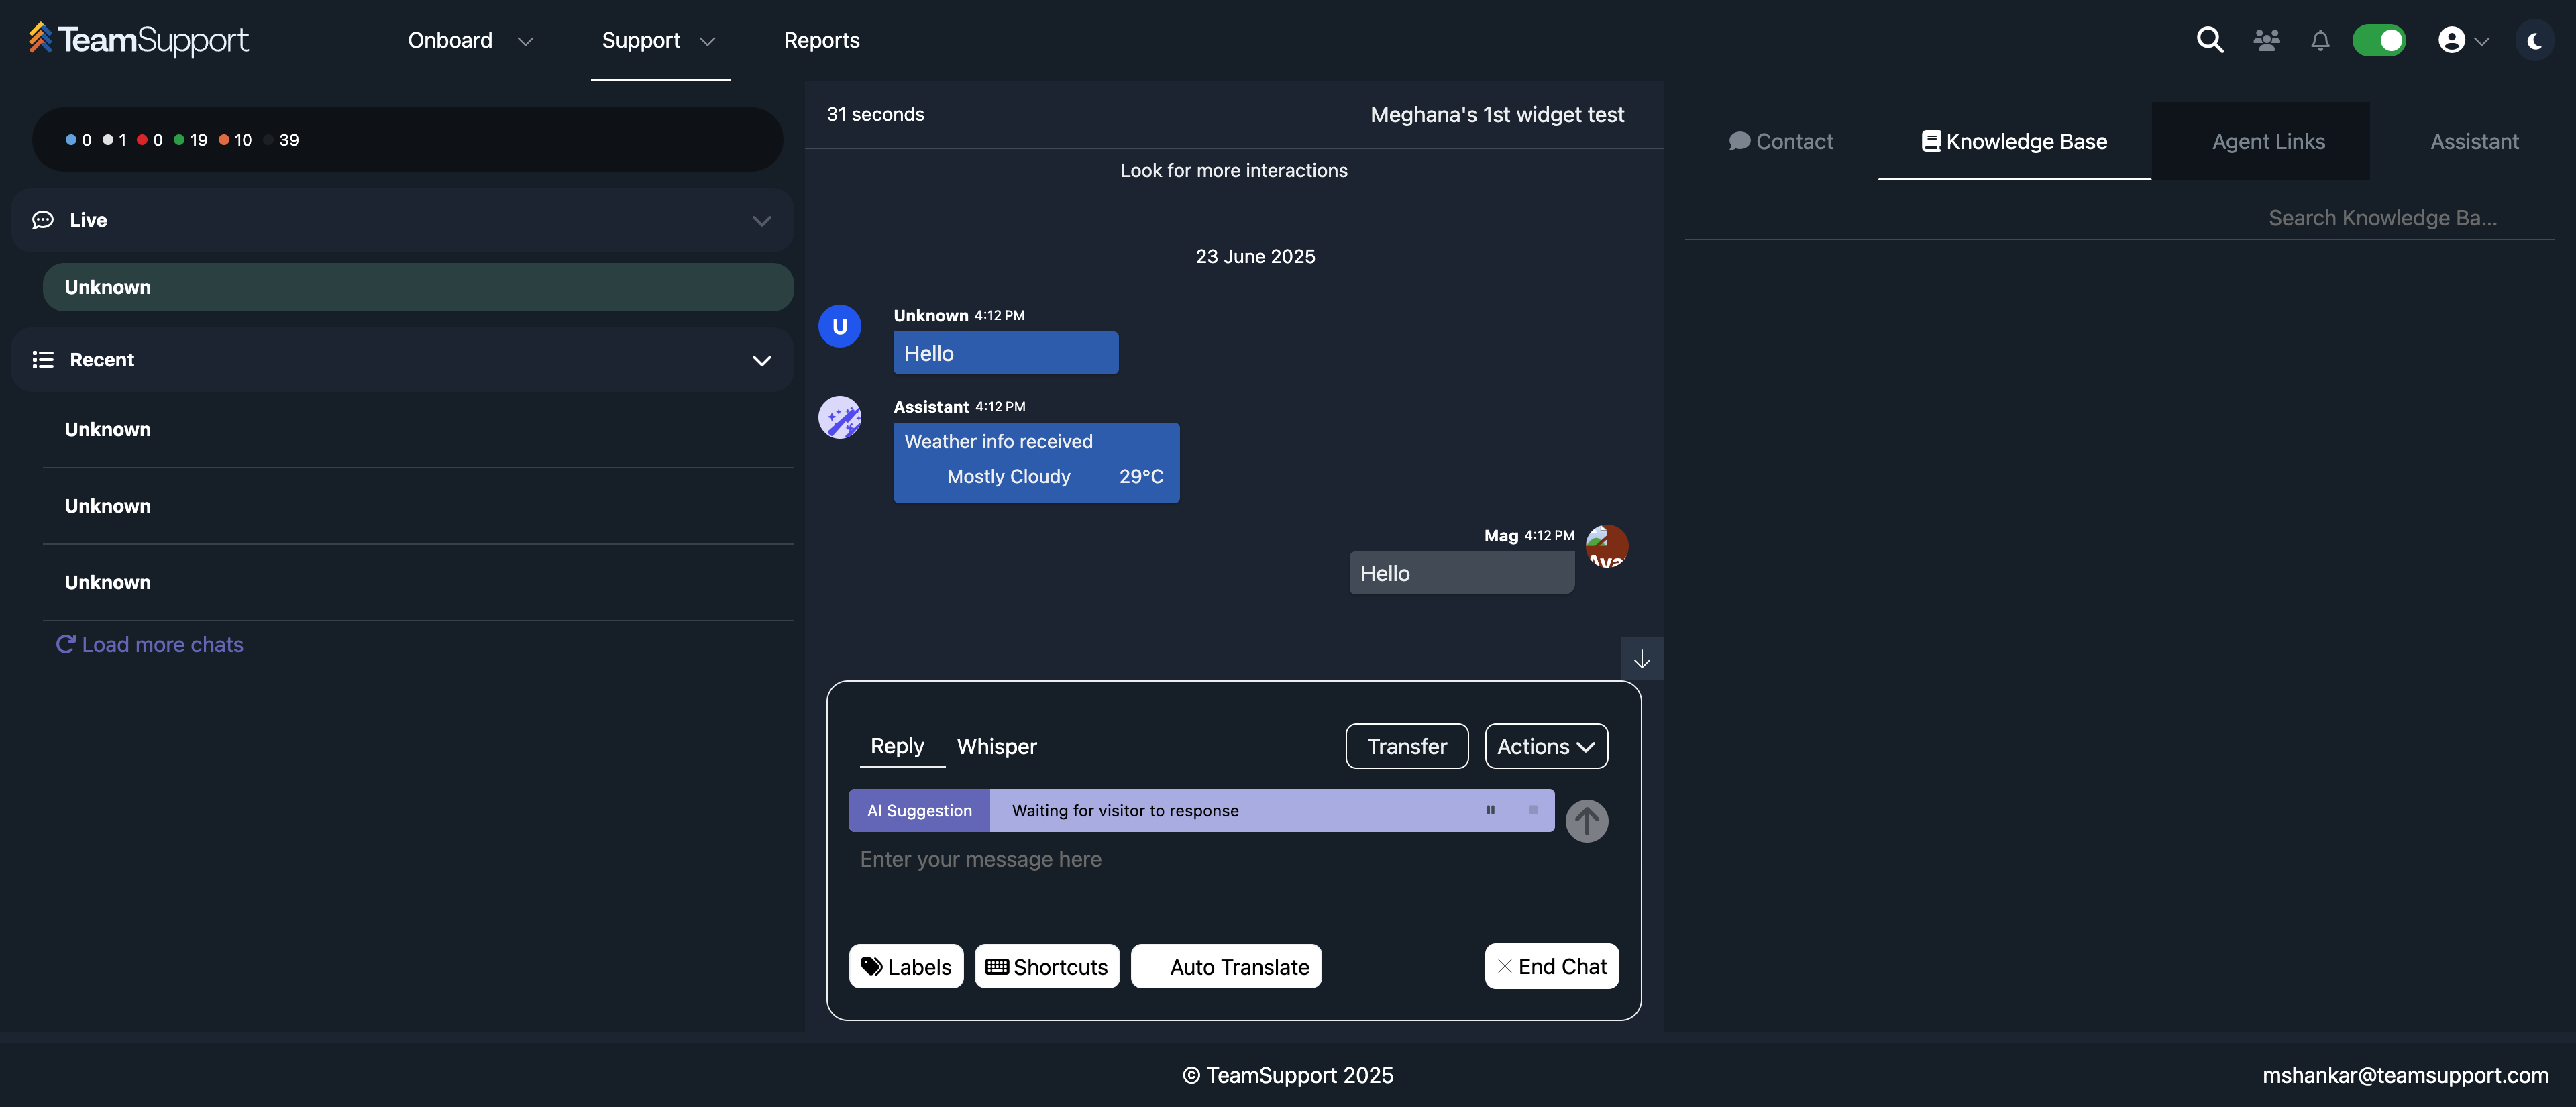This screenshot has width=2576, height=1107.
Task: Switch to the Whisper tab
Action: 996,746
